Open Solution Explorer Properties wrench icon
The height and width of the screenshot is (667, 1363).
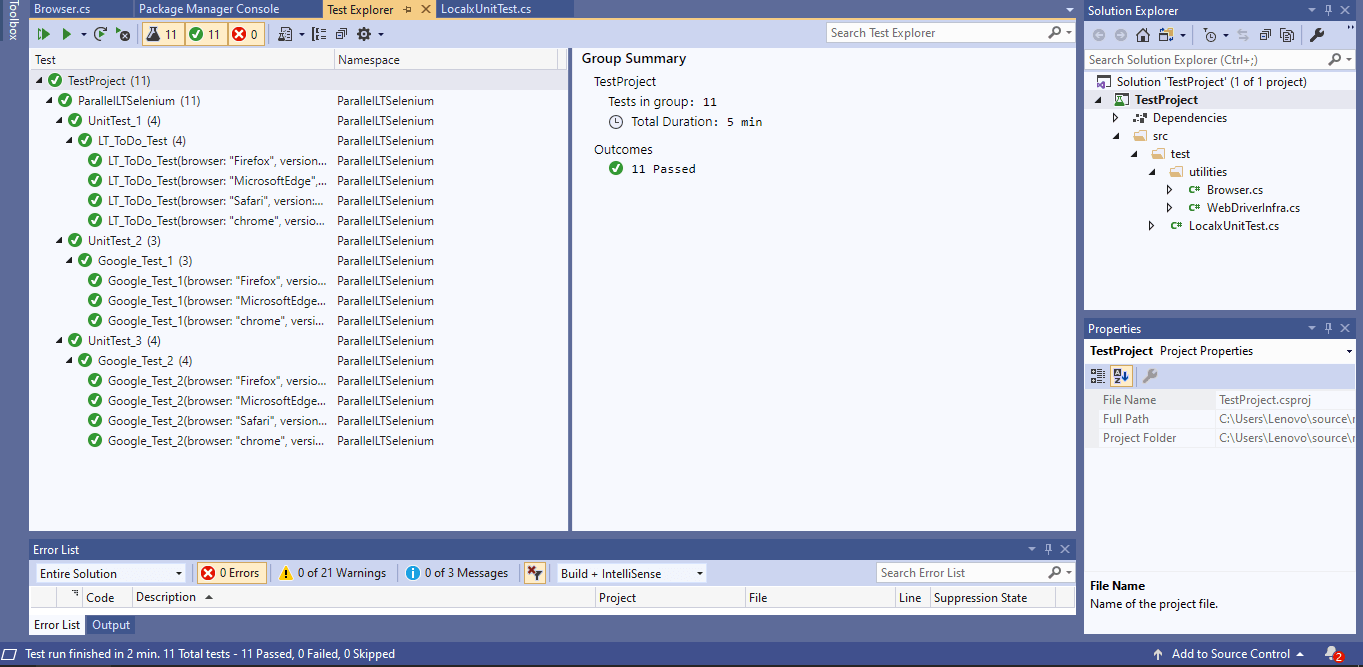1318,34
